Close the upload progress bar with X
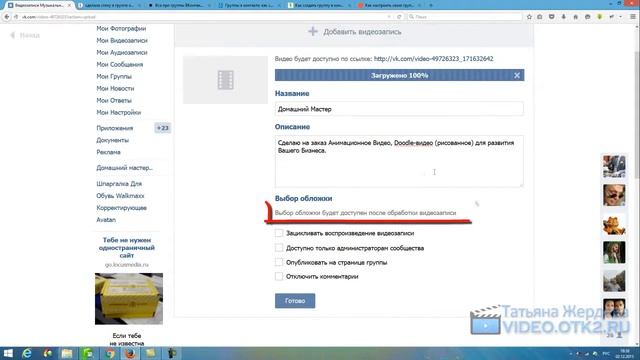640x360 pixels. pyautogui.click(x=517, y=75)
